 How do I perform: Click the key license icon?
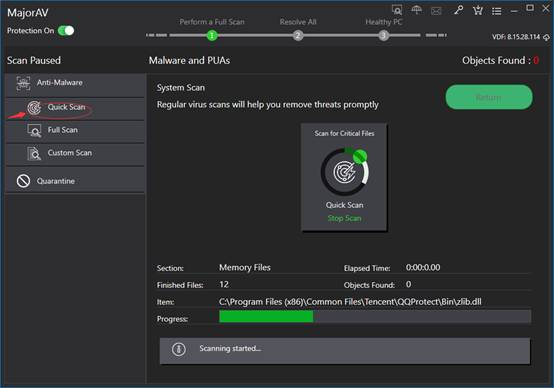(x=458, y=10)
